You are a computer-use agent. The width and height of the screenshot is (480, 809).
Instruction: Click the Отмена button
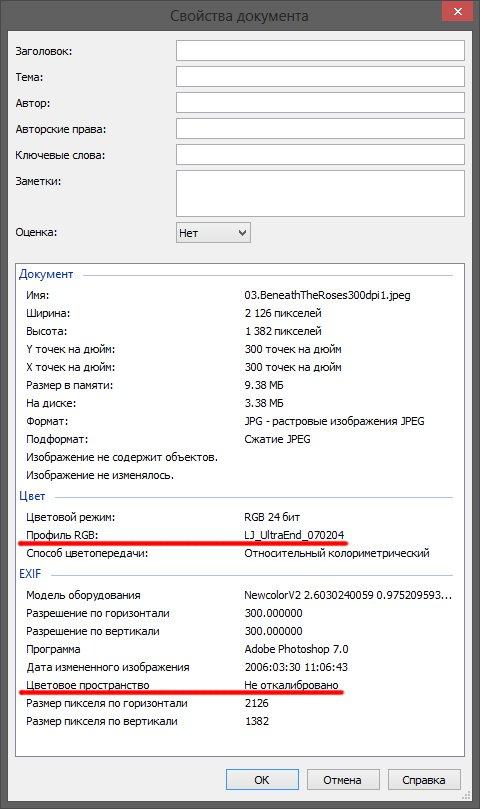343,780
